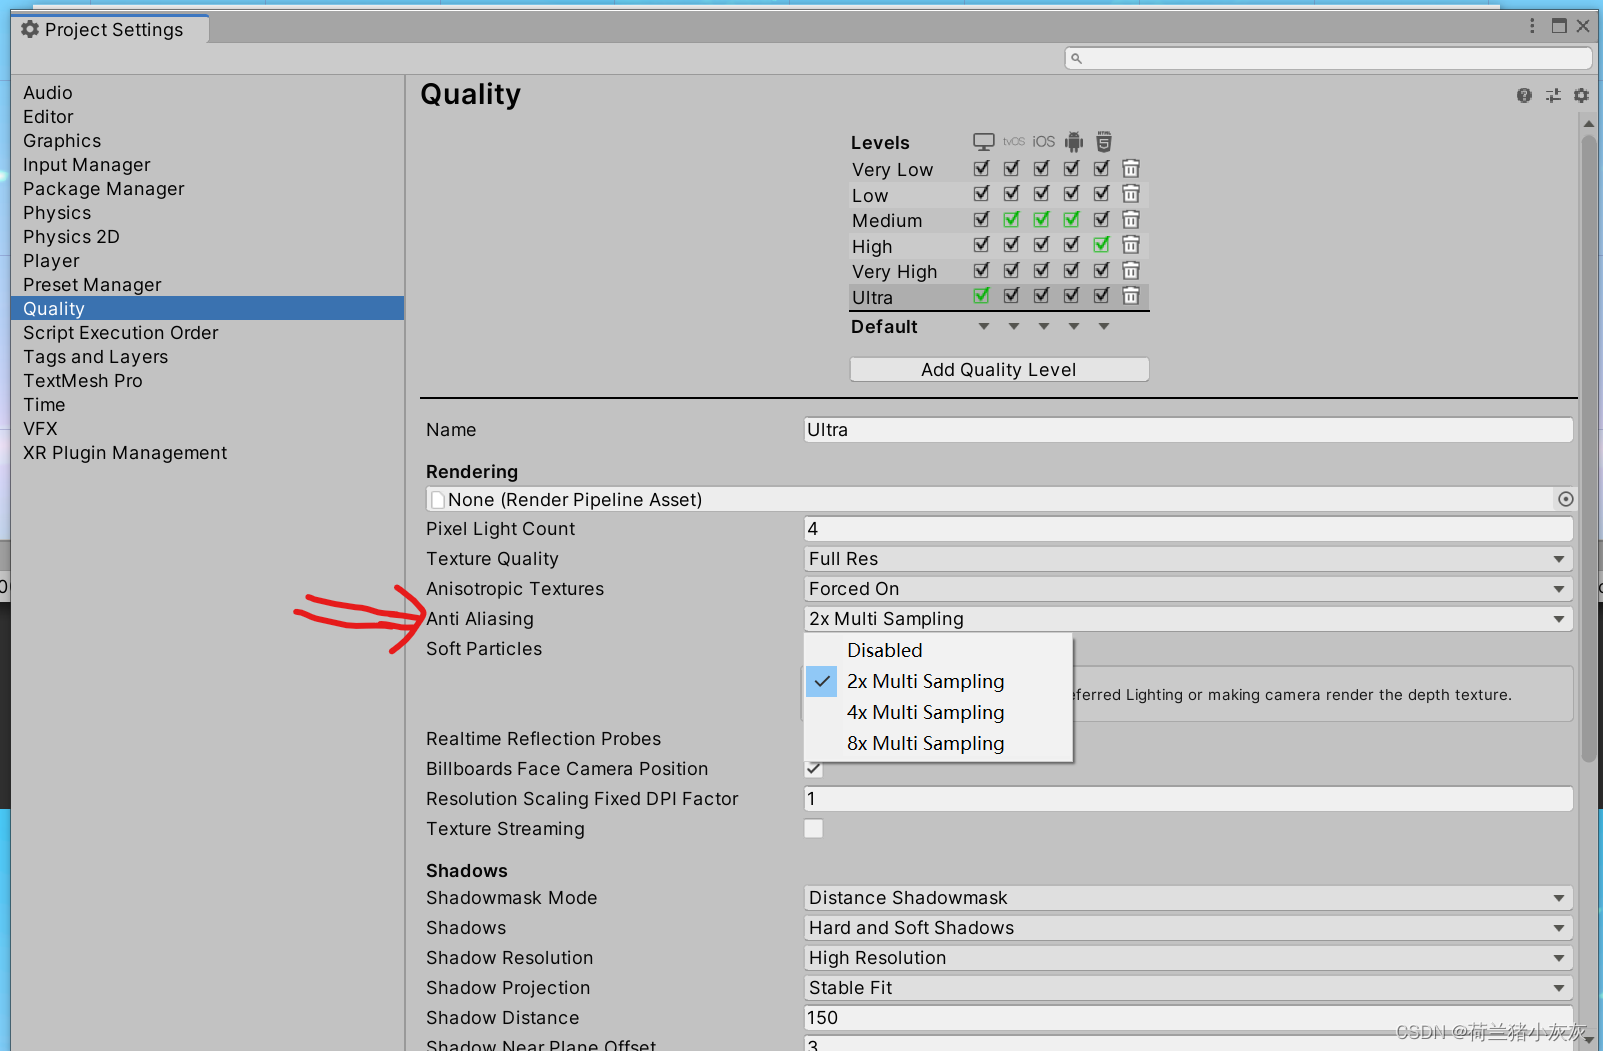Click the settings search field
The width and height of the screenshot is (1603, 1051).
[1328, 58]
